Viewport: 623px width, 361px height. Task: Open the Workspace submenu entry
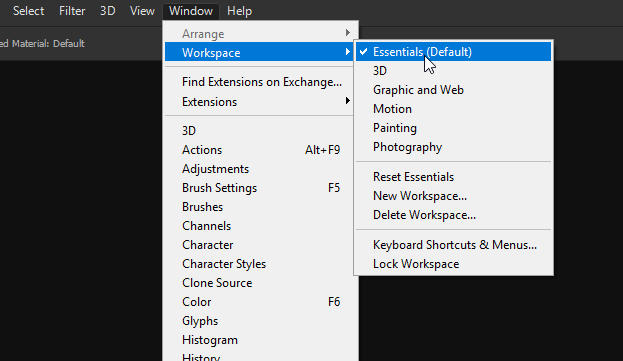259,53
